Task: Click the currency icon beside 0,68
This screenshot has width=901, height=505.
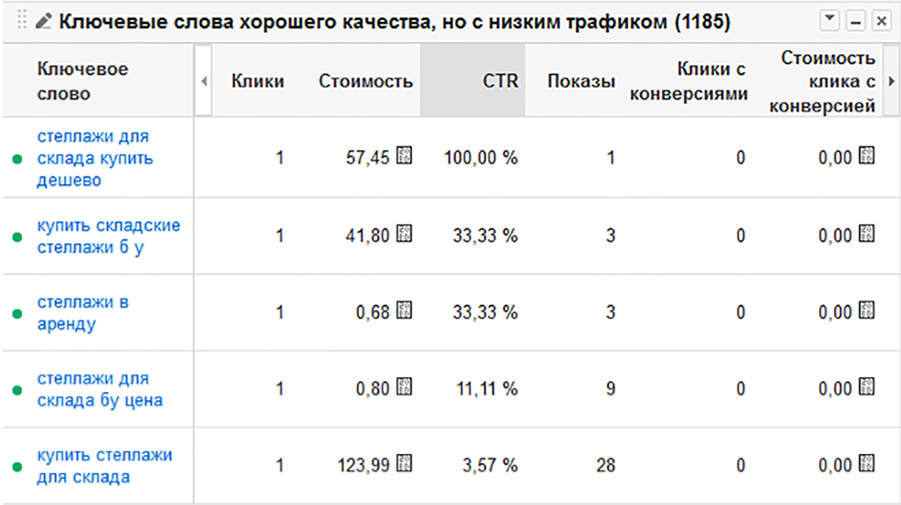Action: point(404,310)
